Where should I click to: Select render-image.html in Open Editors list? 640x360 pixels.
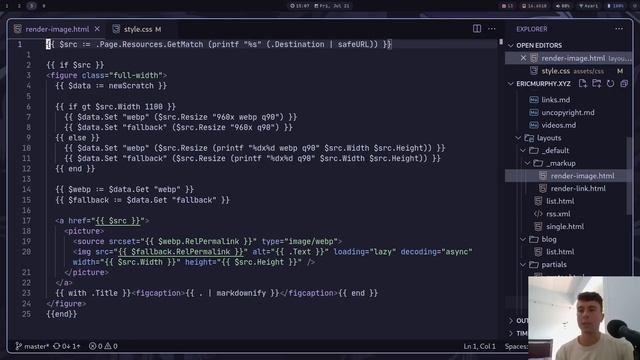[x=568, y=58]
